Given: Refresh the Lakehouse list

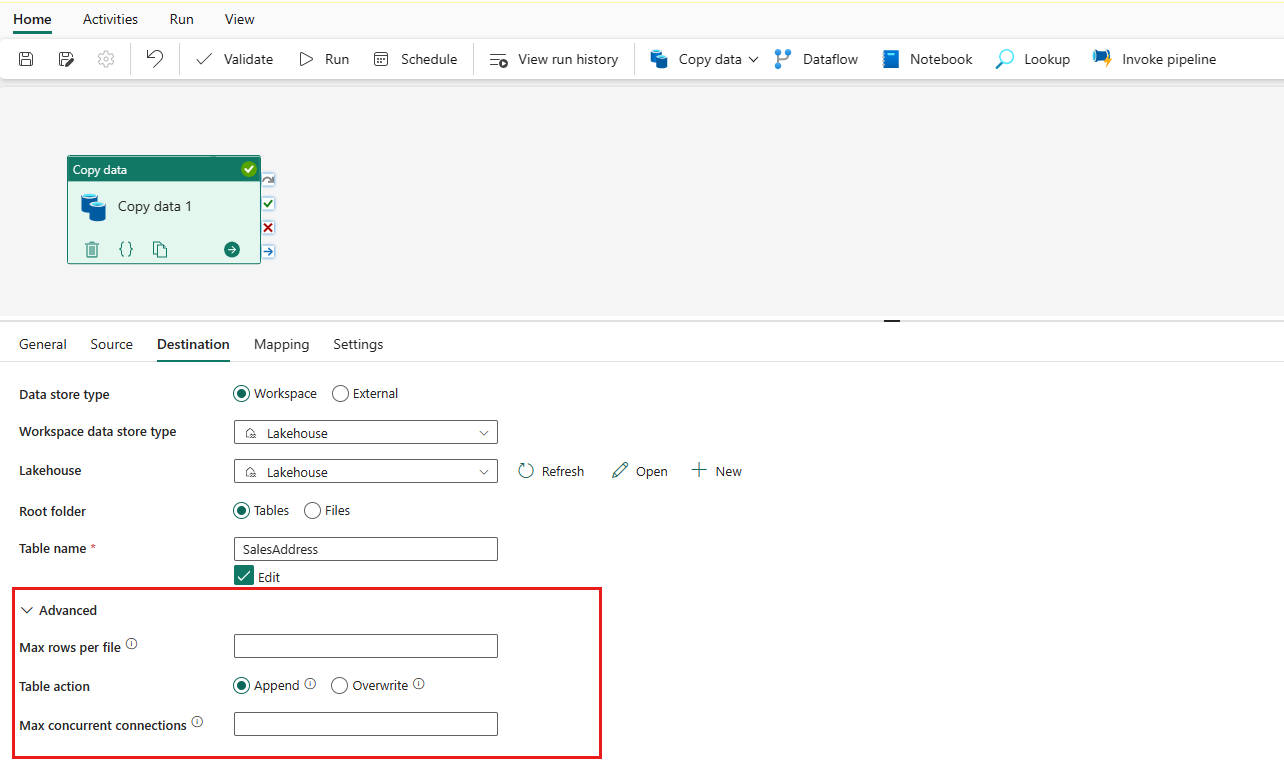Looking at the screenshot, I should pos(551,471).
